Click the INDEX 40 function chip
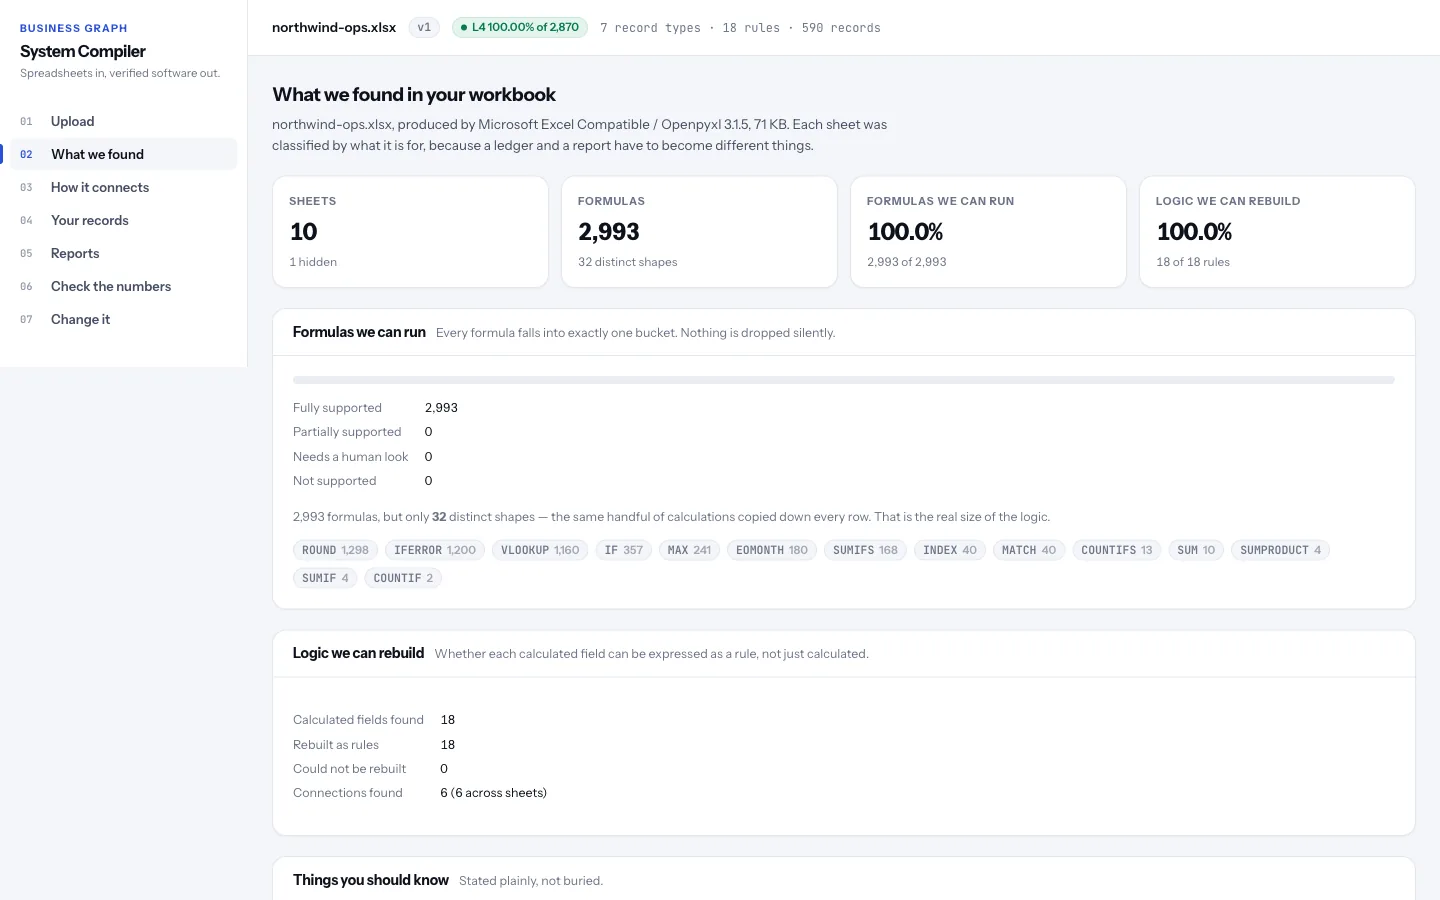 coord(950,550)
